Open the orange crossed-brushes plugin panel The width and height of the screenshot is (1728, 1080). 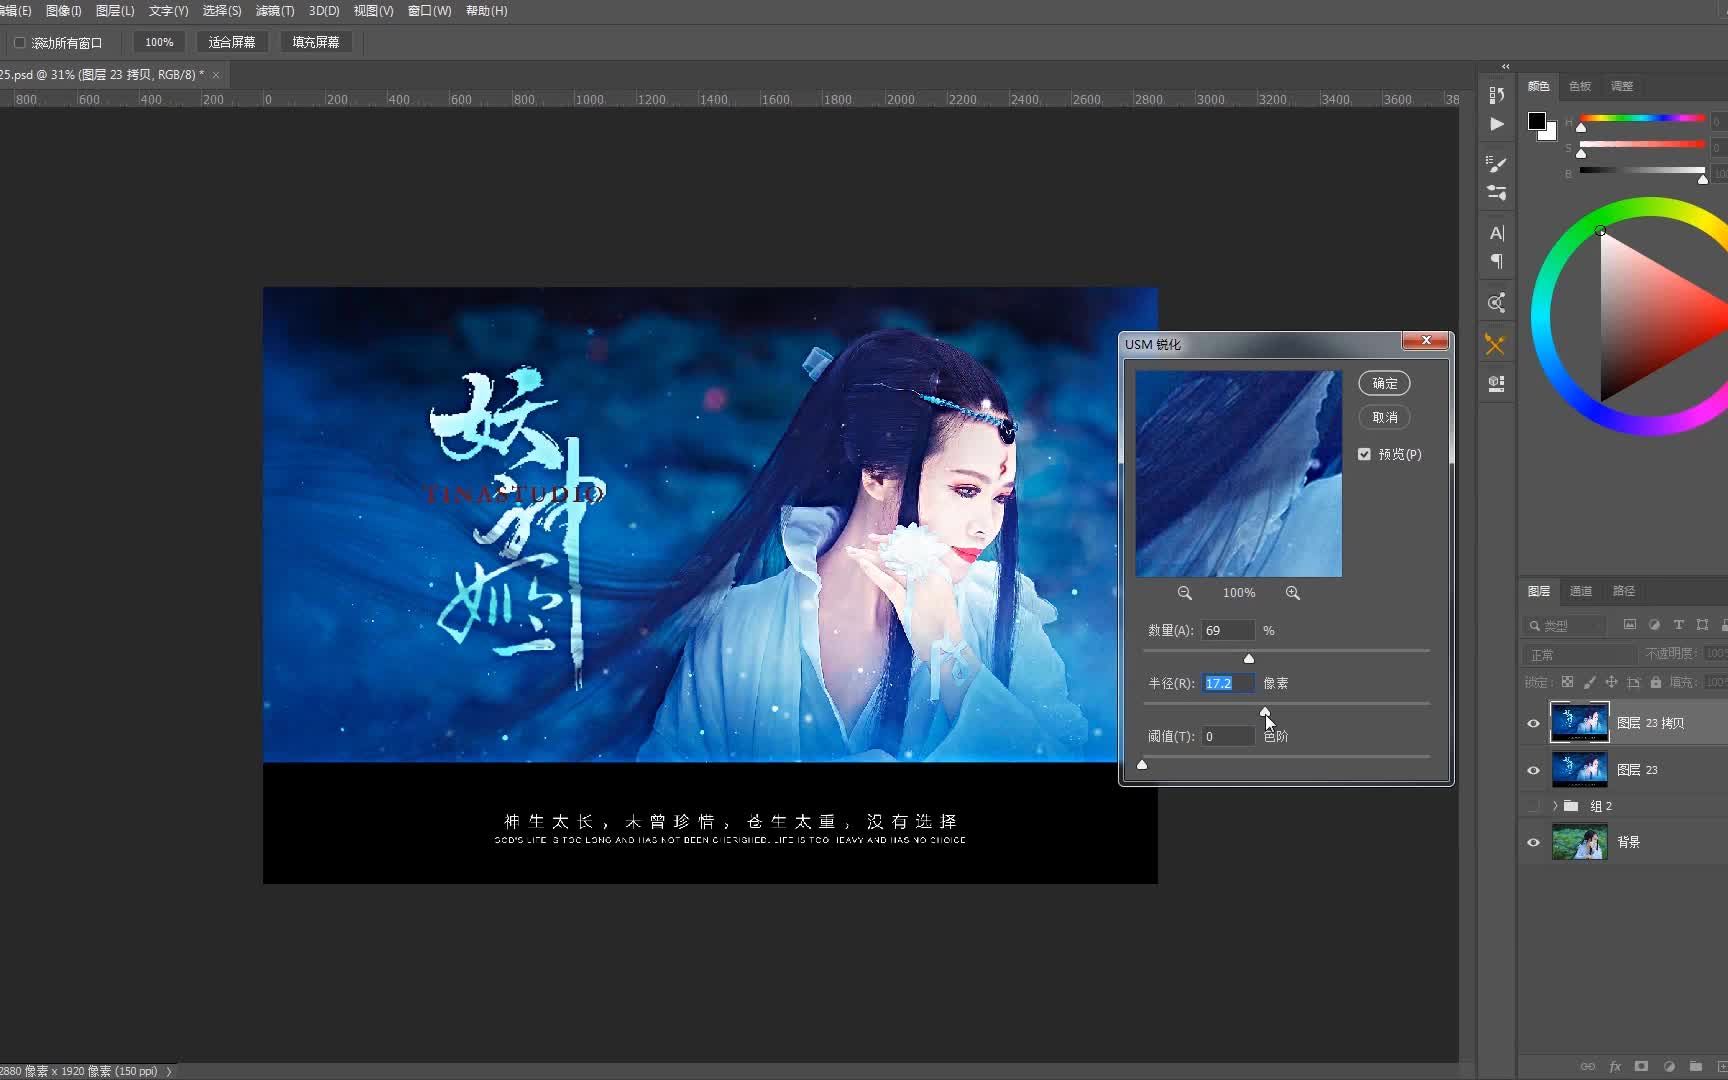[1495, 345]
